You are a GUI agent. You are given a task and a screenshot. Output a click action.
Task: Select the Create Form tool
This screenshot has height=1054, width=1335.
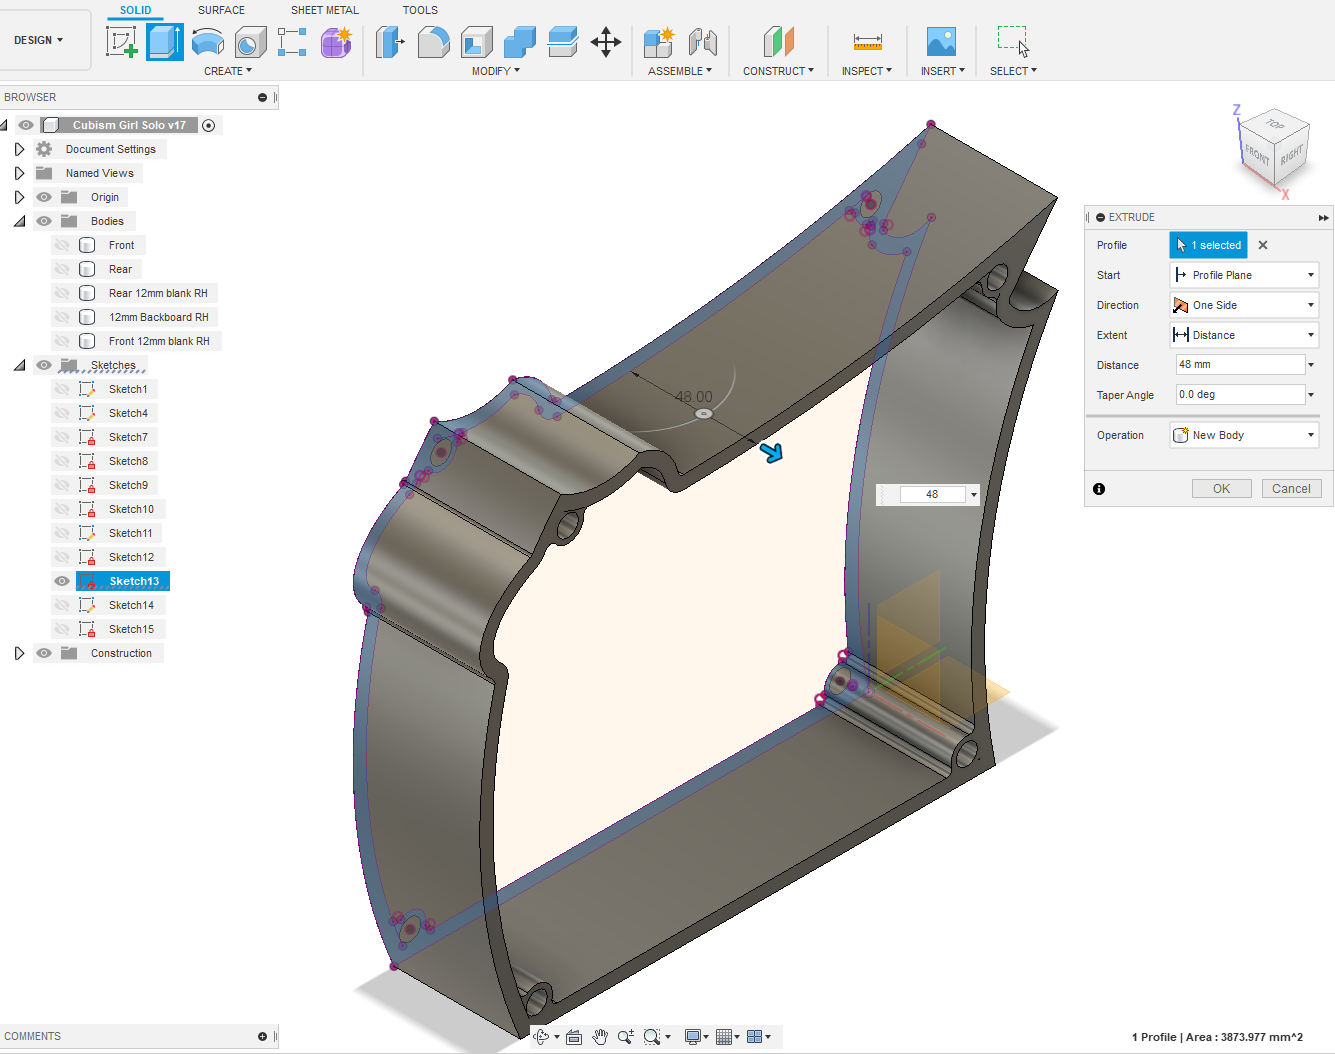[336, 42]
